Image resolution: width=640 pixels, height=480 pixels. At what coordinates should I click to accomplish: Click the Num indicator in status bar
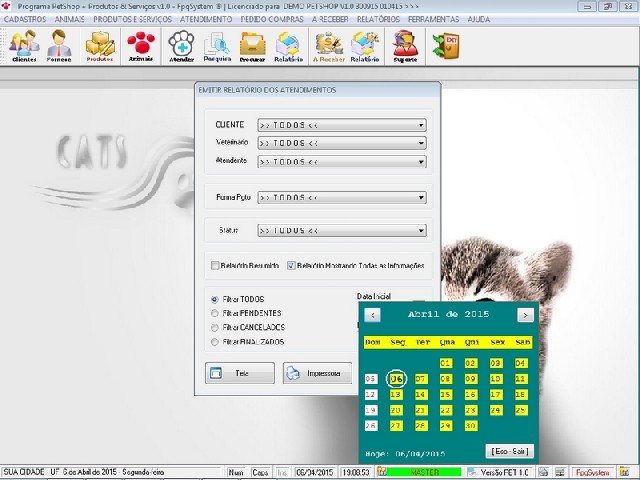coord(236,472)
